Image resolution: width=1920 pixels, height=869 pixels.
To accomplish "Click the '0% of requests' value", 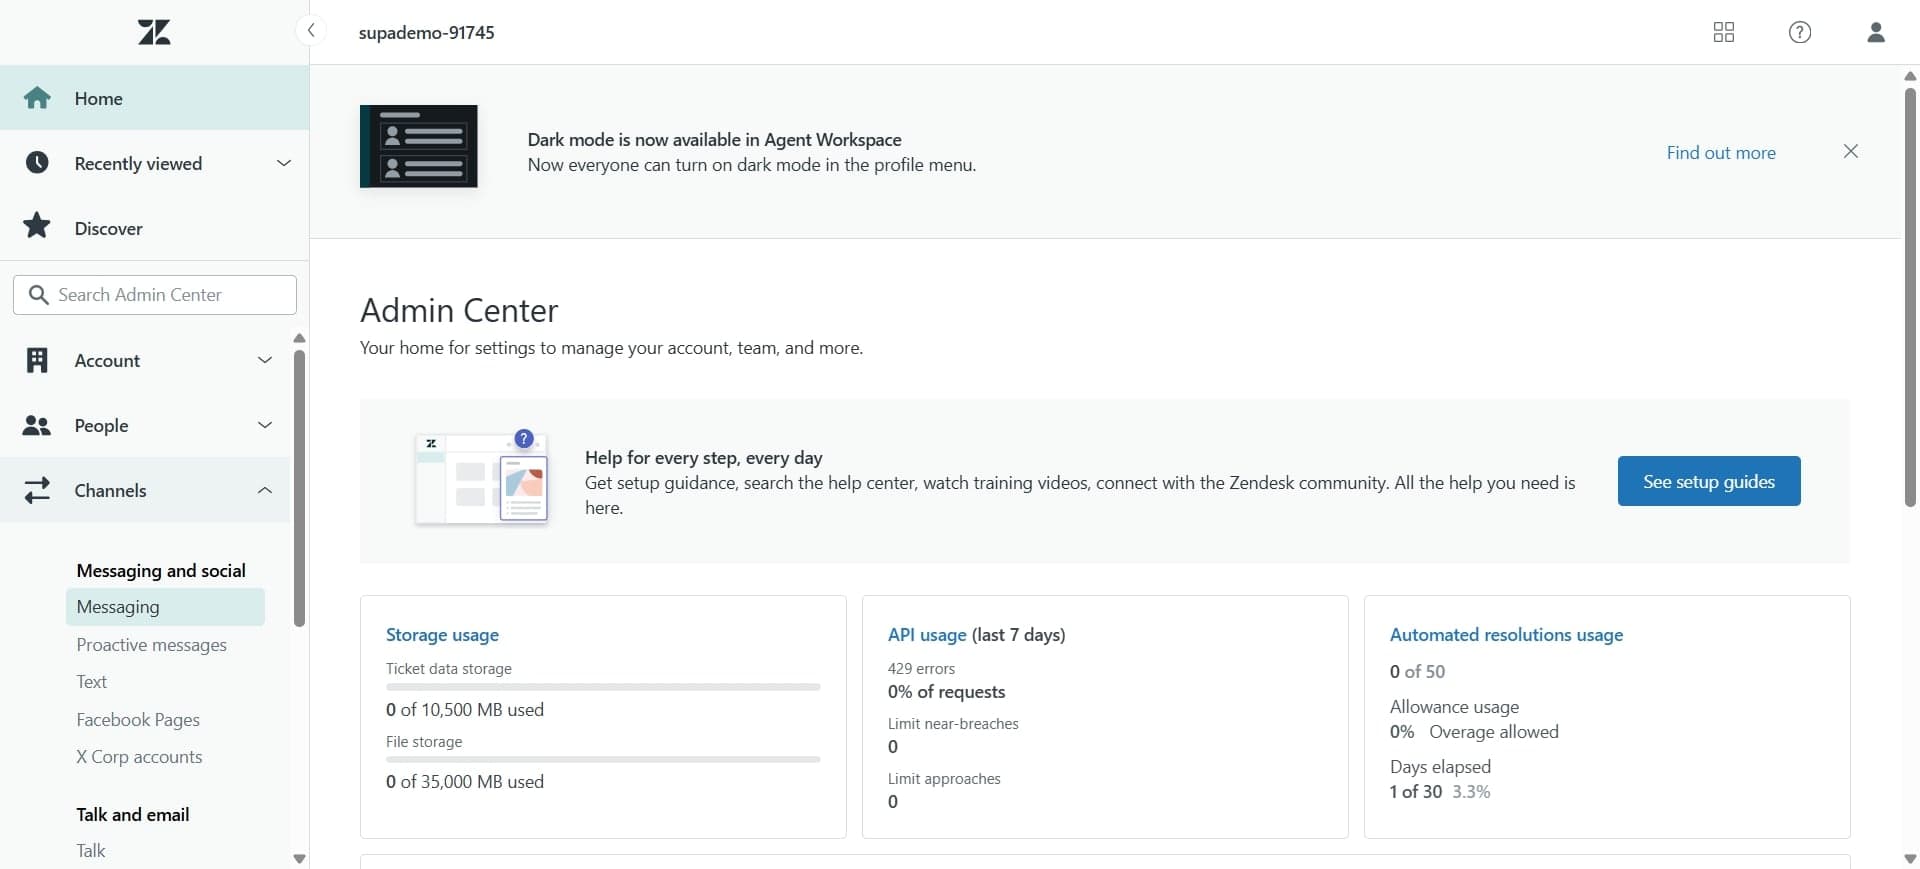I will [x=946, y=692].
